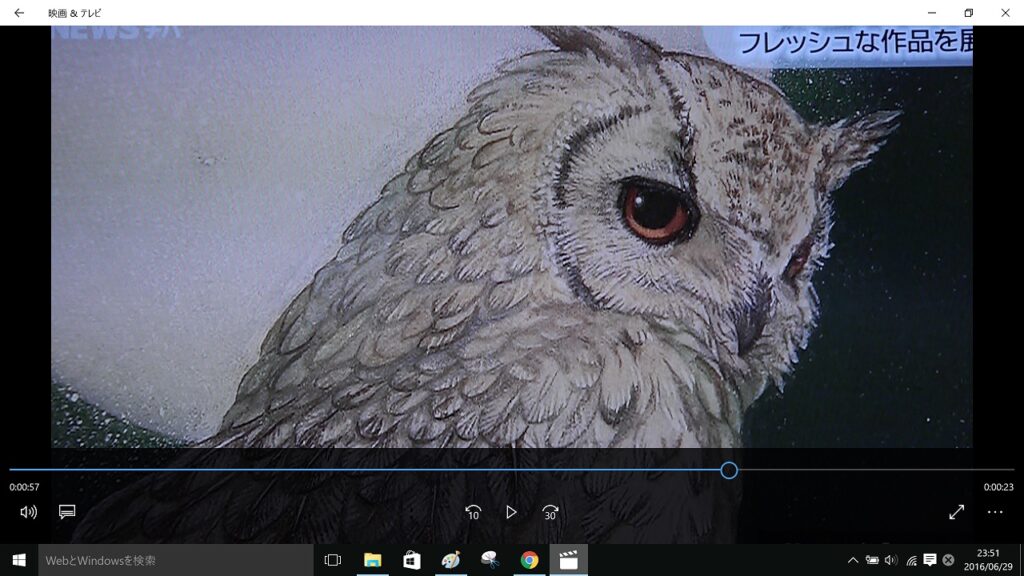Open the Action Center notifications
The height and width of the screenshot is (576, 1024).
(x=930, y=560)
